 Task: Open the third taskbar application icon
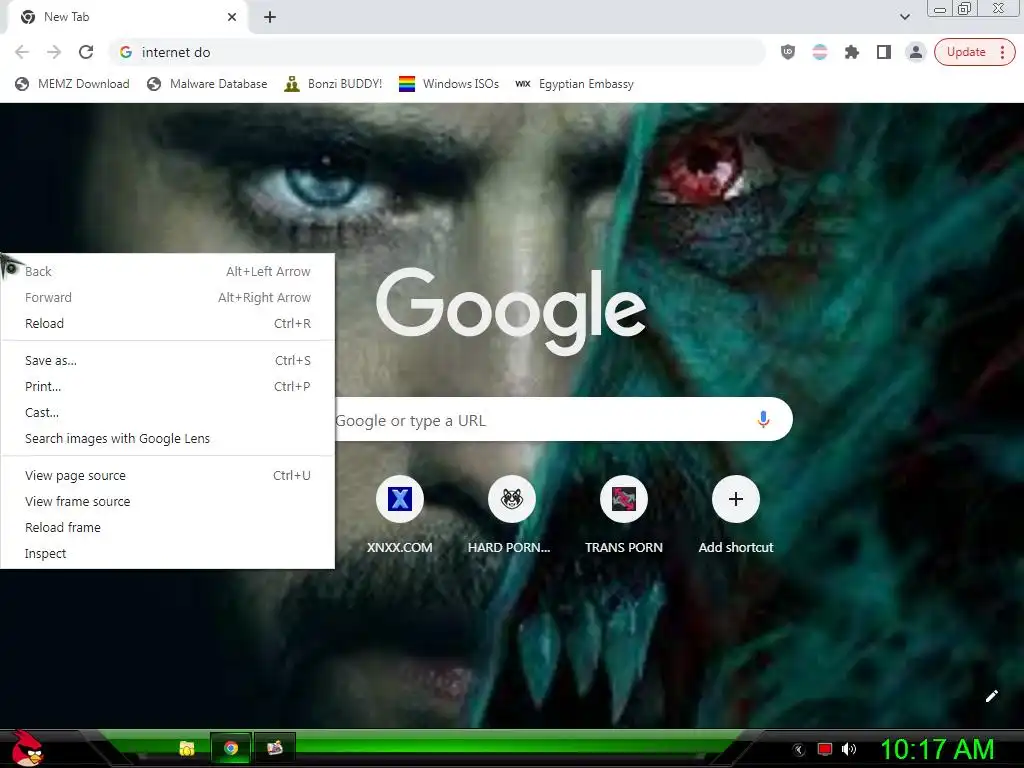[x=275, y=748]
